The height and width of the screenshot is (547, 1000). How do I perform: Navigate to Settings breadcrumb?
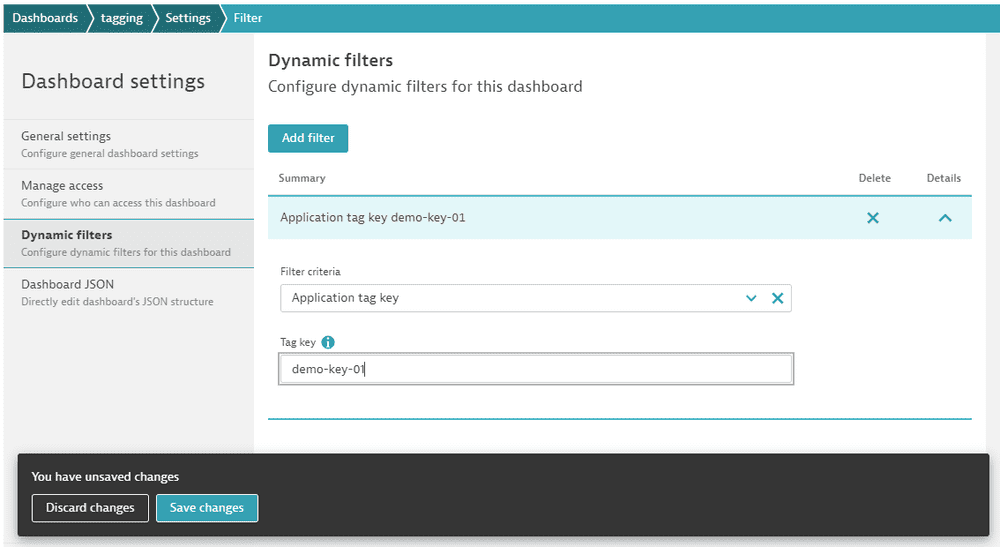[188, 18]
